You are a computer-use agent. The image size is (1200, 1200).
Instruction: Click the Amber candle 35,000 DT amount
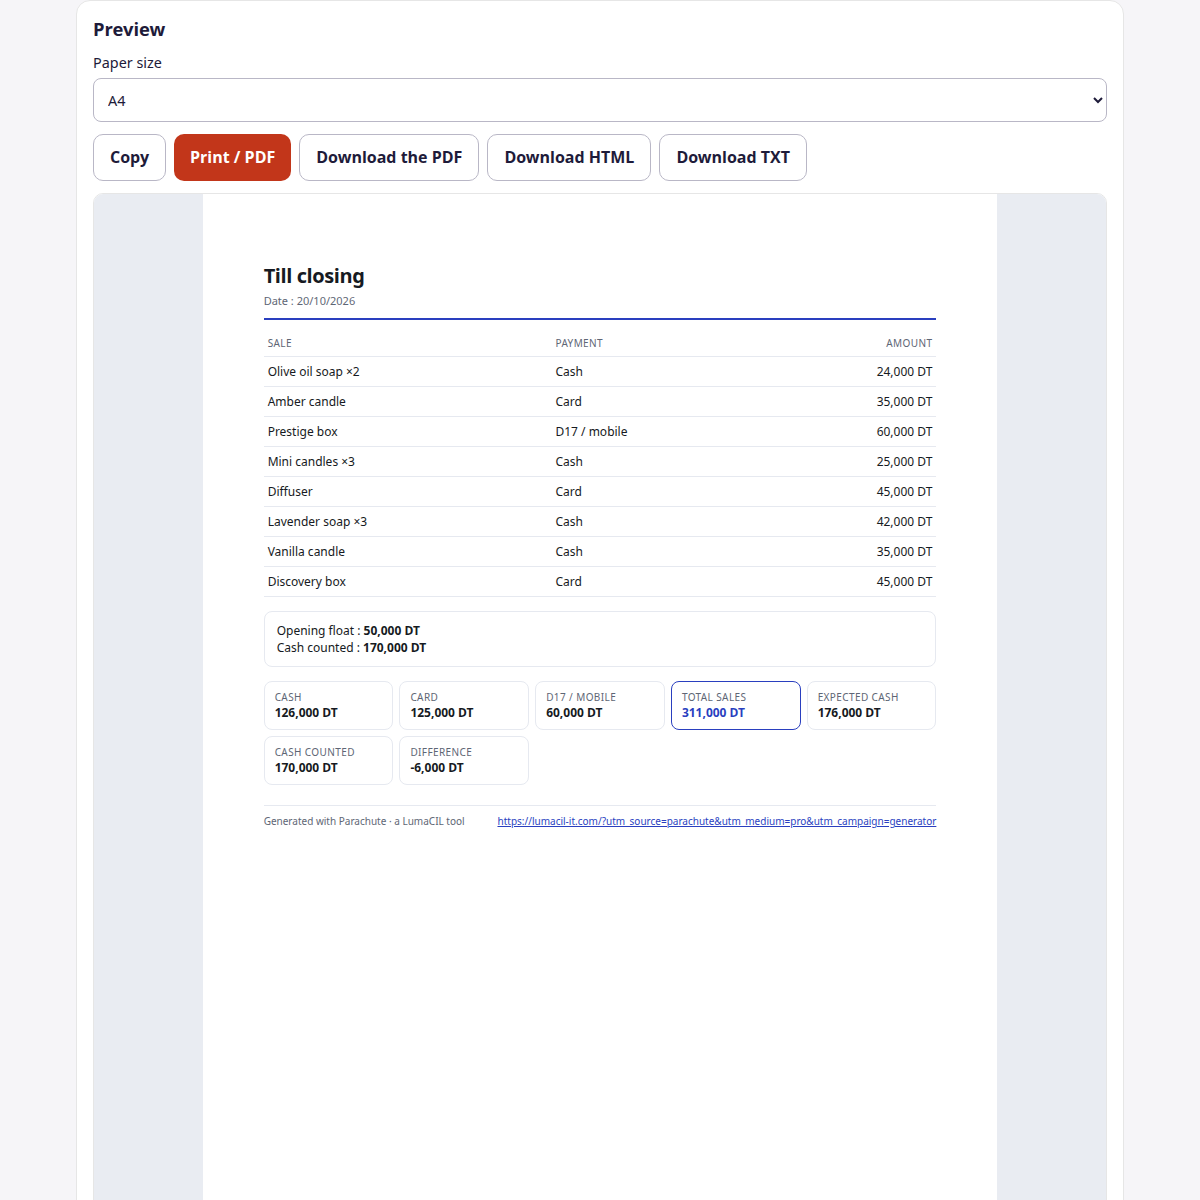tap(904, 402)
